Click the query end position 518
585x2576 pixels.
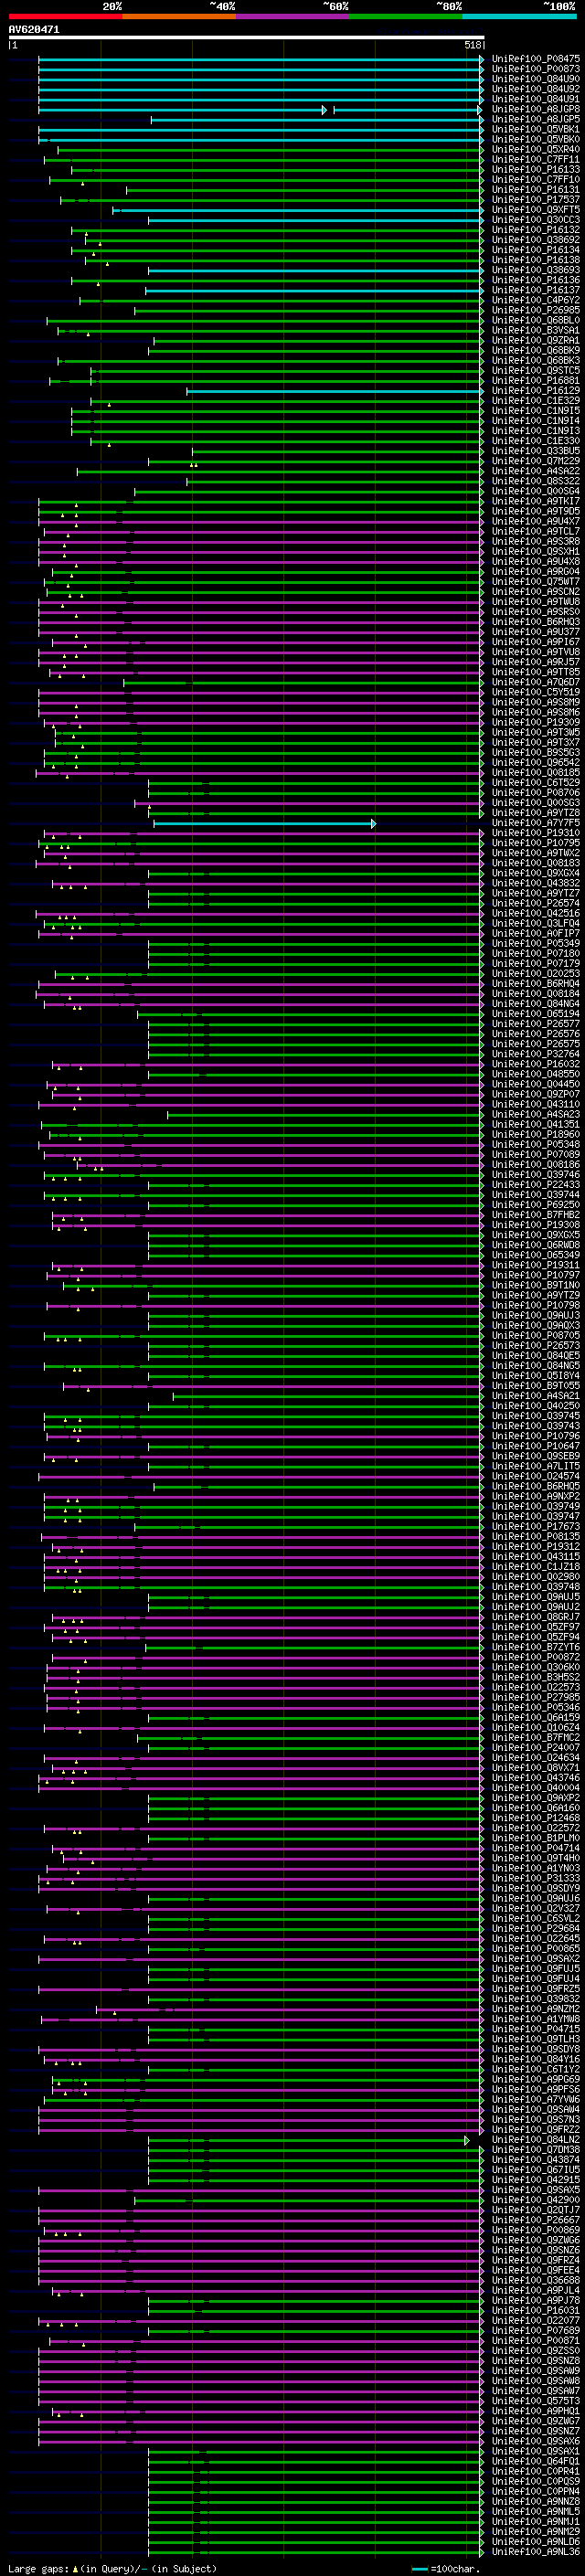coord(473,46)
